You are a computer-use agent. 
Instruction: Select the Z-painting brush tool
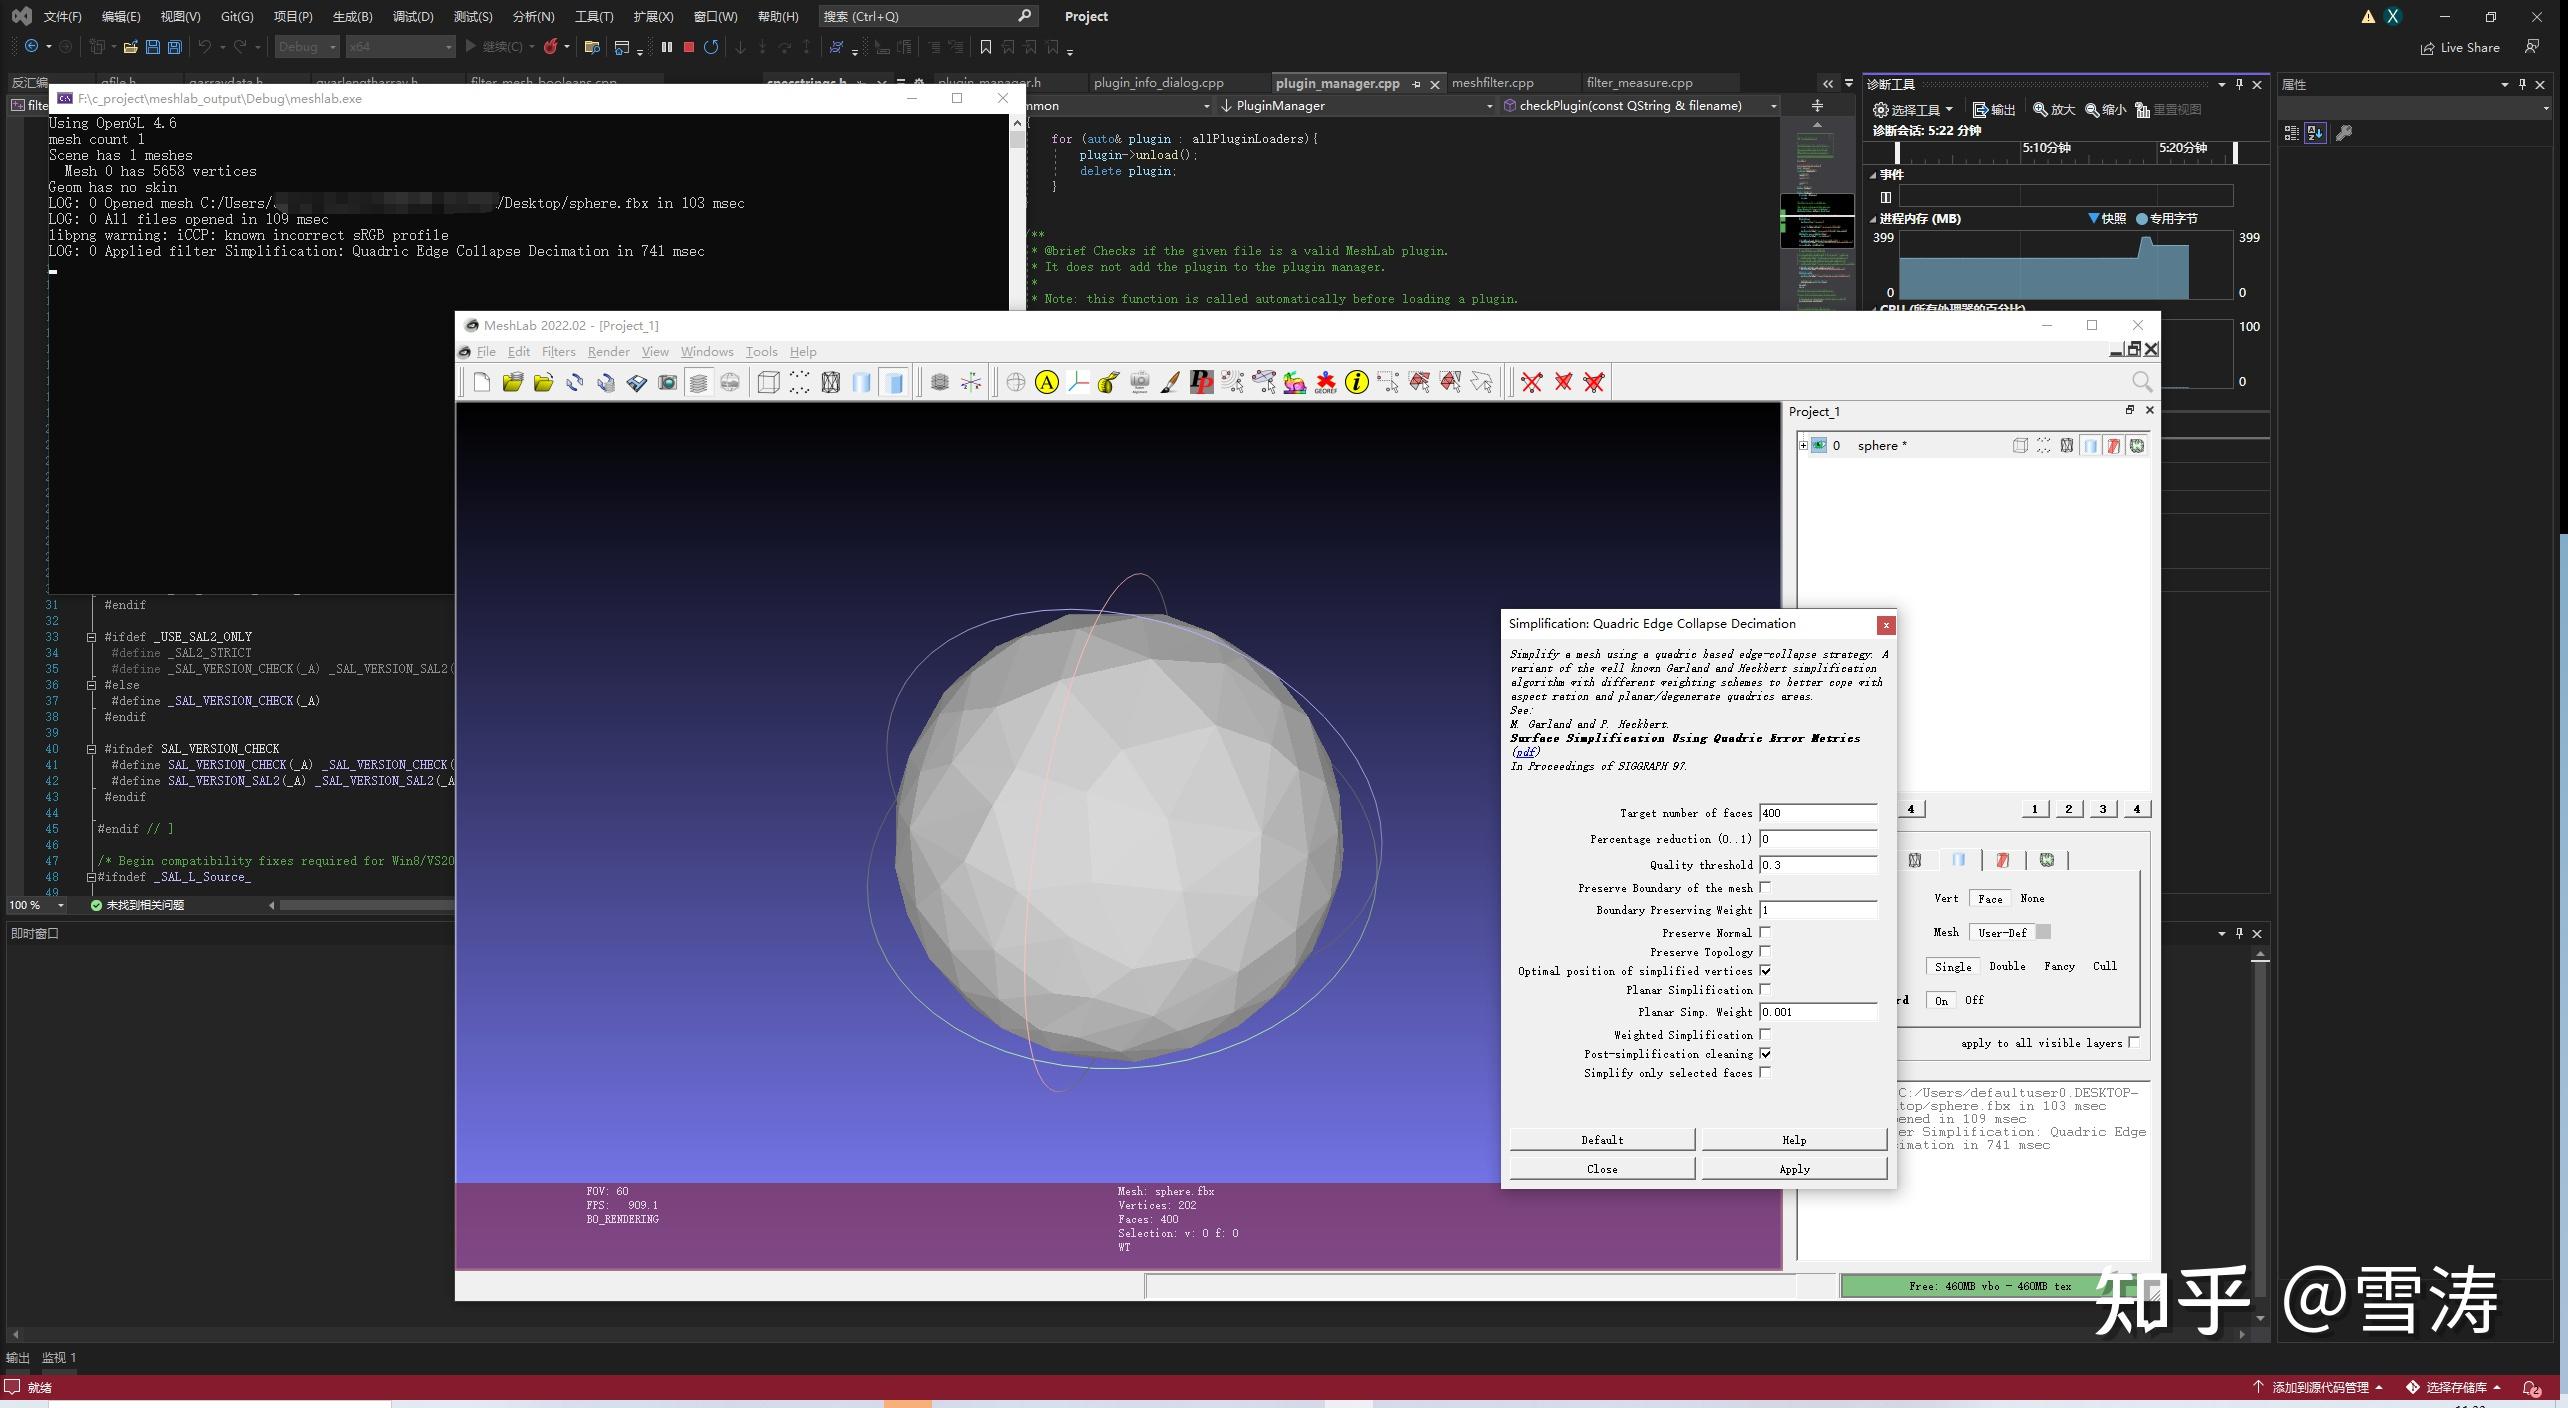coord(1170,382)
